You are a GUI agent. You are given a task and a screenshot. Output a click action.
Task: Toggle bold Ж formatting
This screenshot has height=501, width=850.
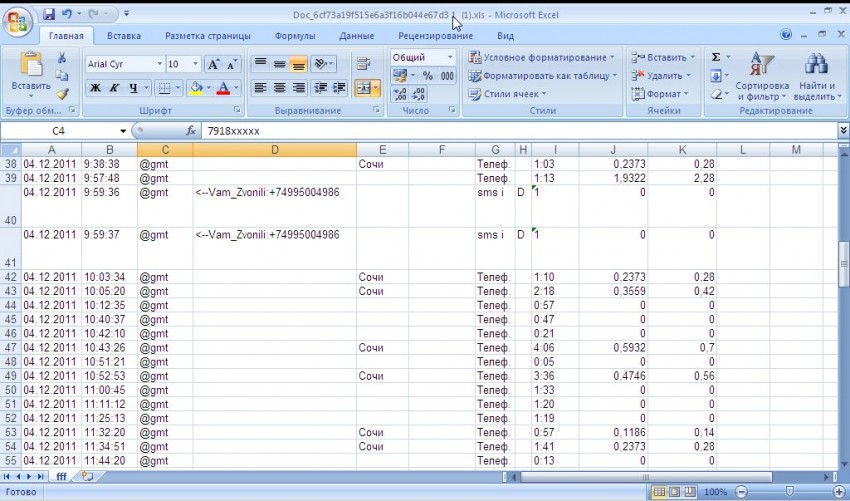(96, 88)
